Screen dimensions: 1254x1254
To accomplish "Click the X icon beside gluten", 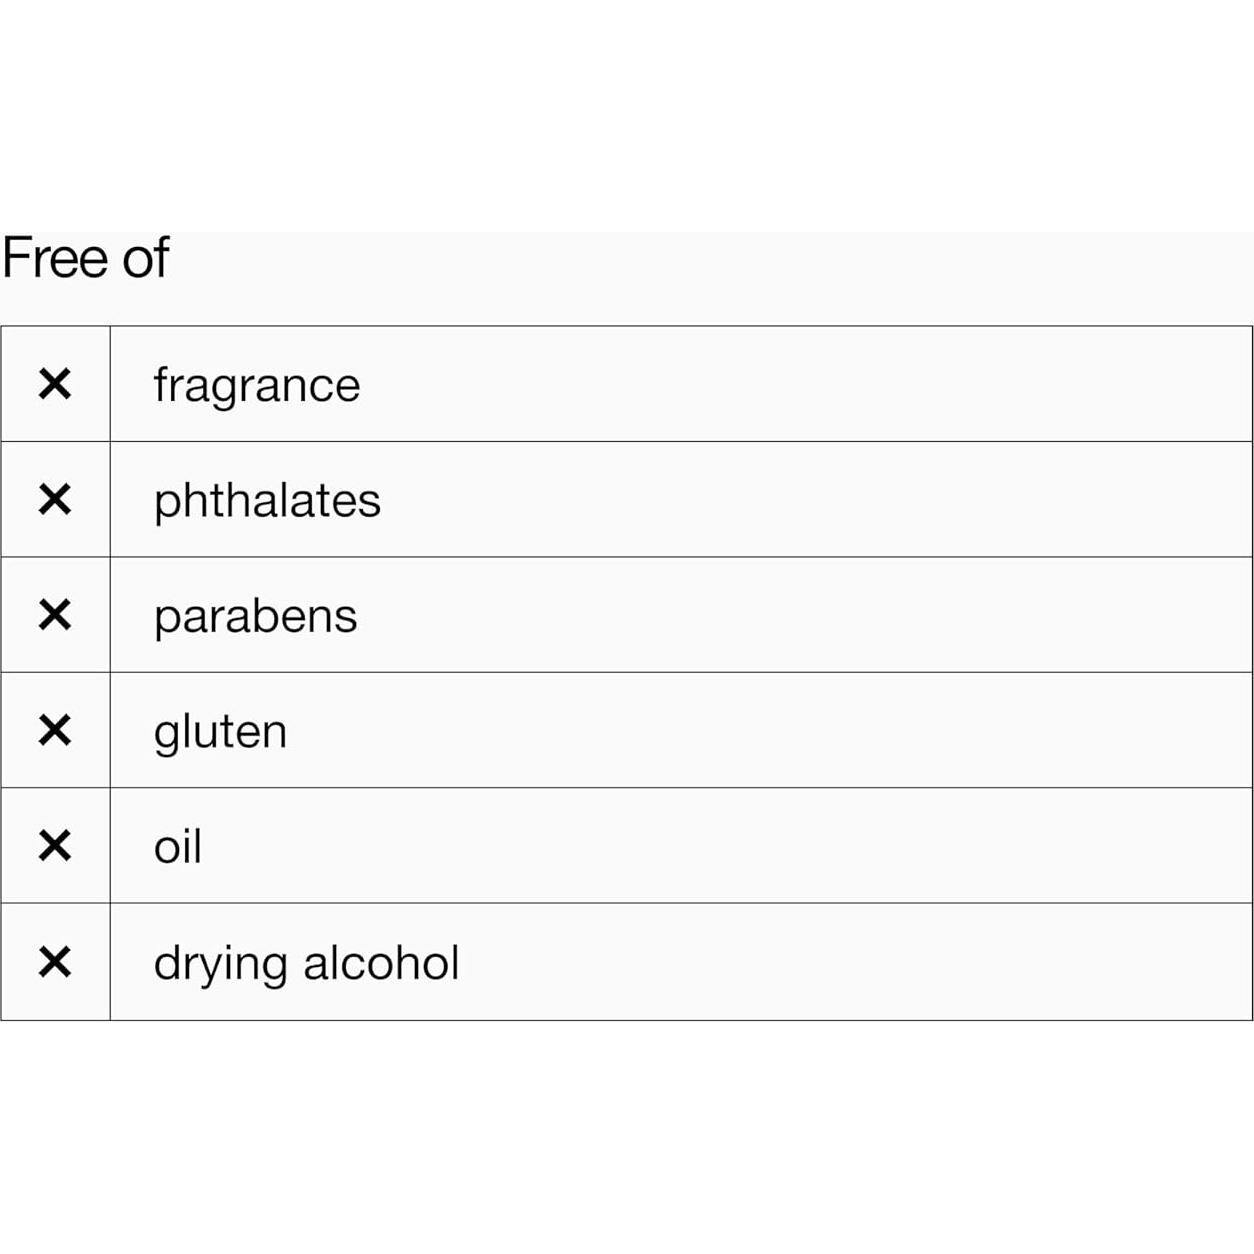I will (55, 730).
